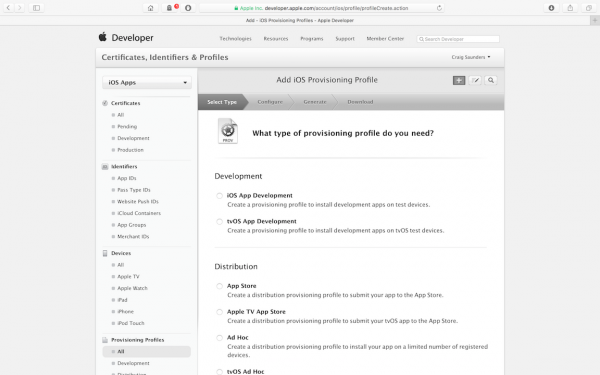
Task: Choose the App Store distribution option
Action: [219, 286]
